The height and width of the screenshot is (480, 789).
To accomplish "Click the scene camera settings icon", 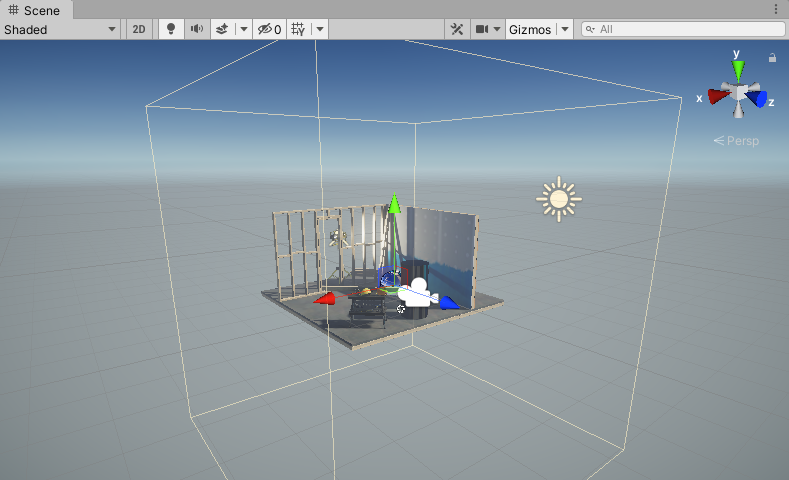I will coord(482,30).
